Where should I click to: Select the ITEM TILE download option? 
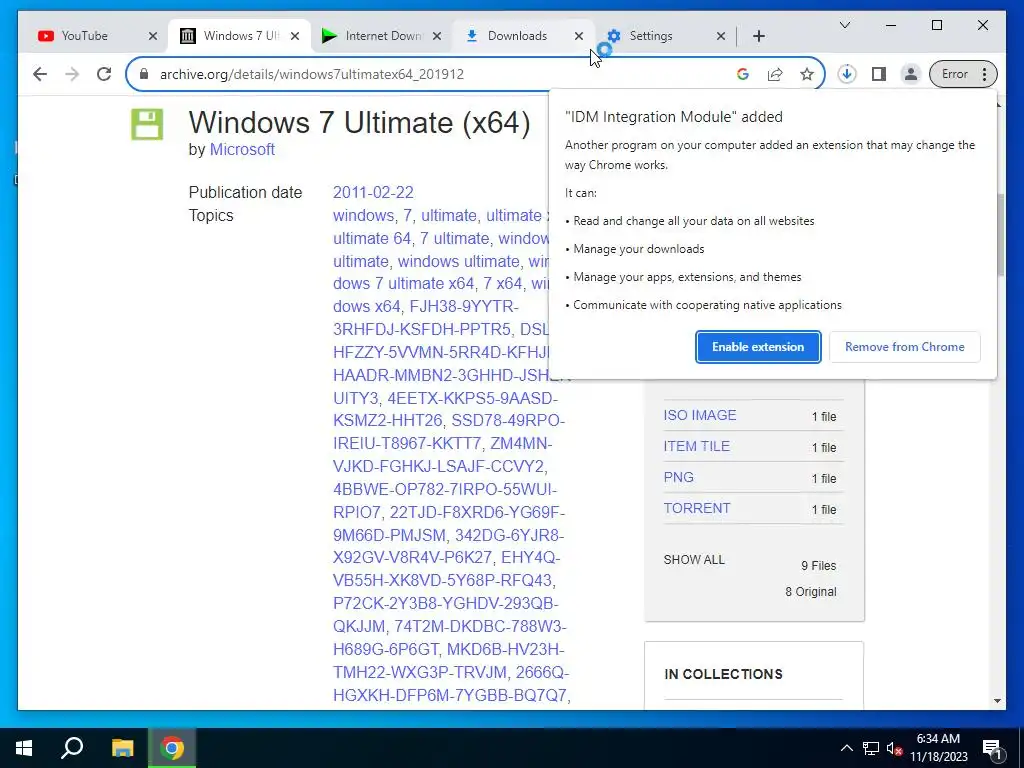pyautogui.click(x=696, y=446)
